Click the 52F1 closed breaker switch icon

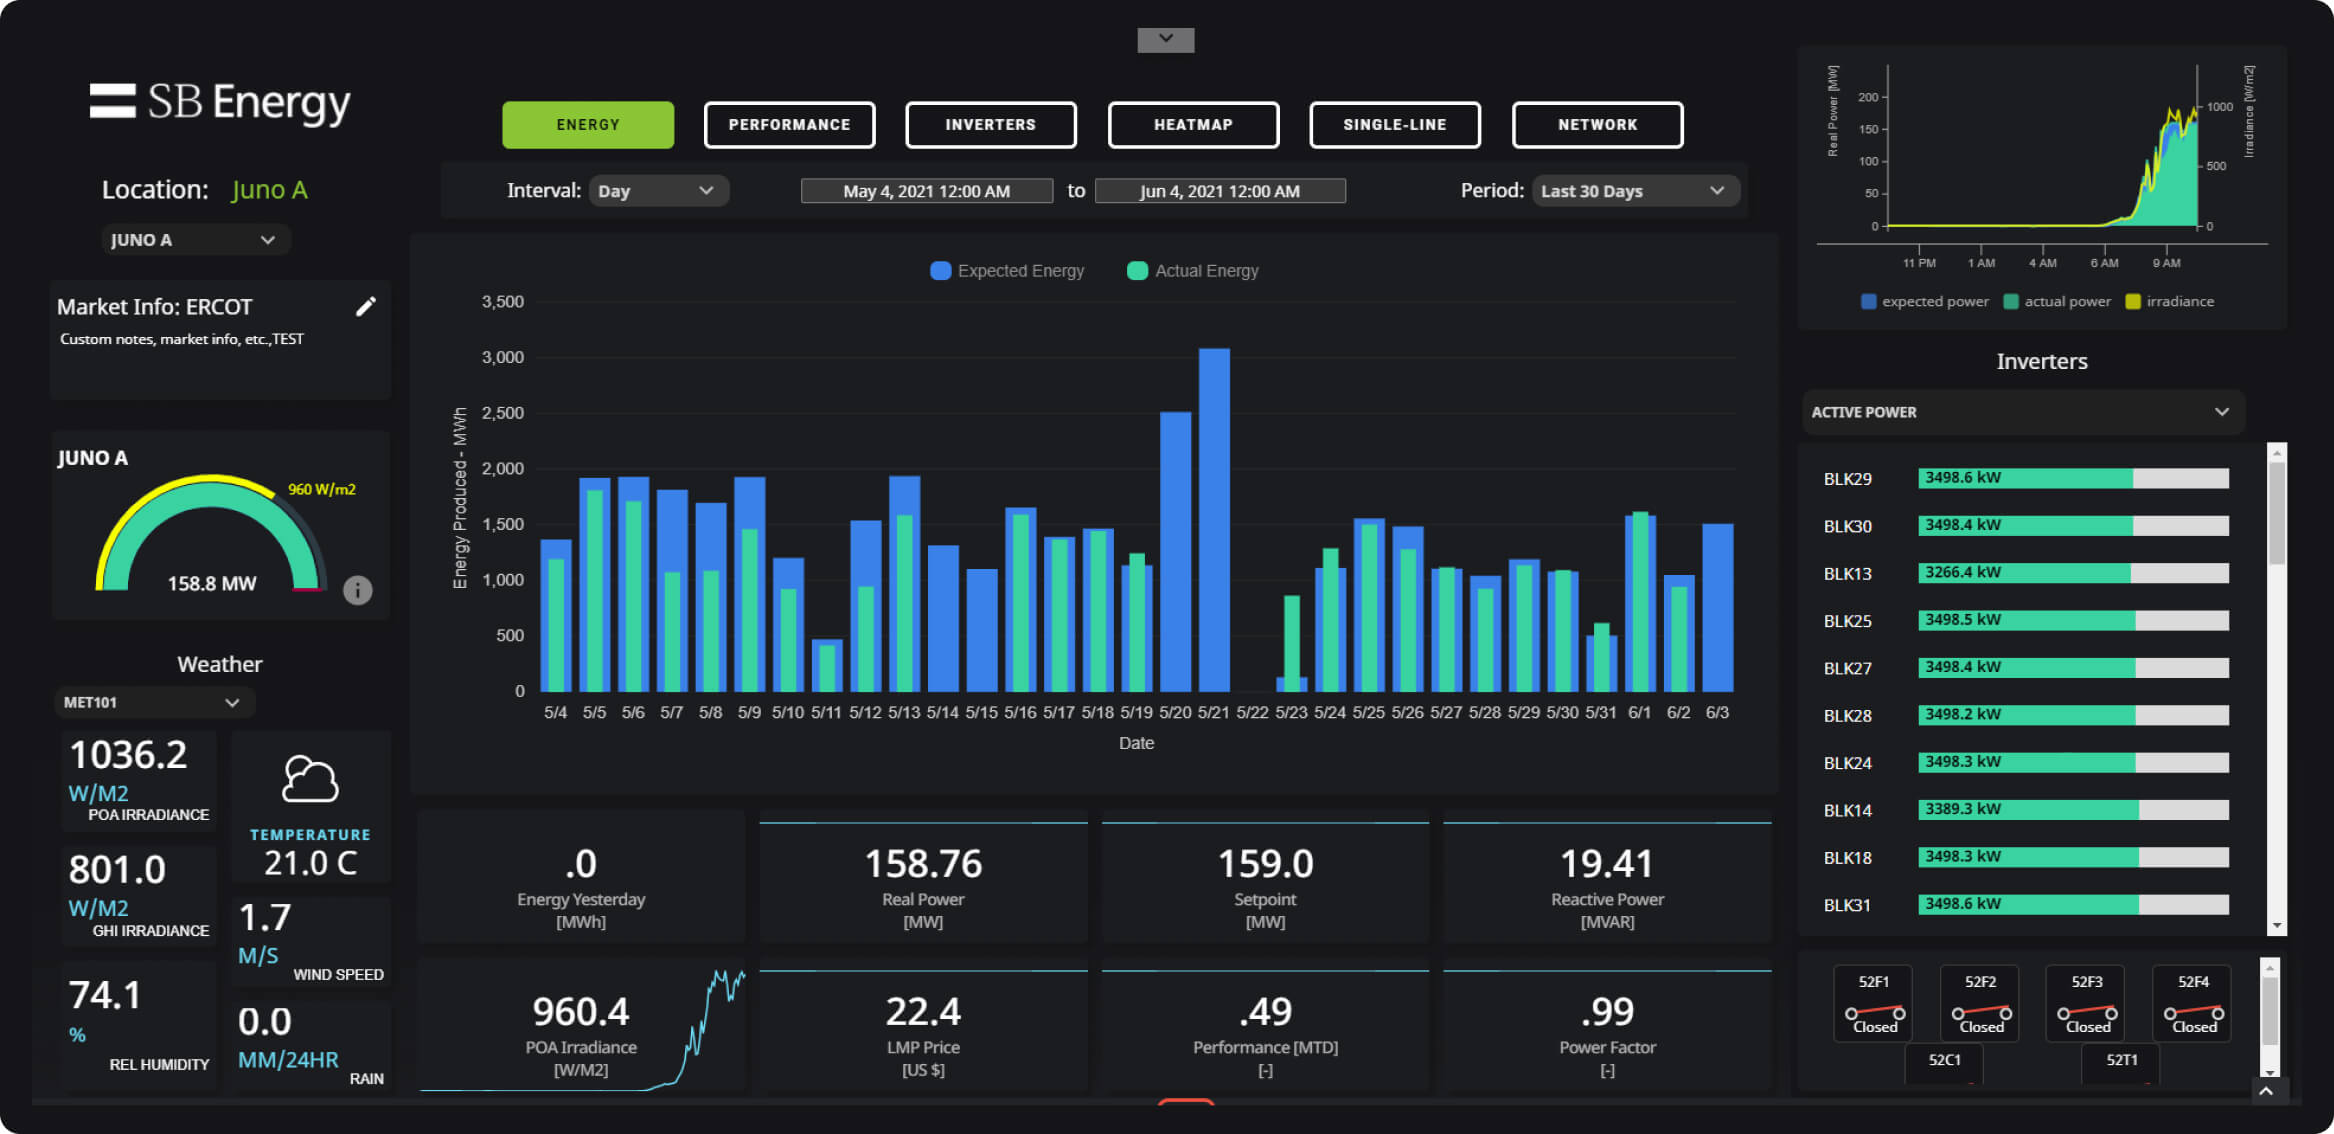click(x=1872, y=1003)
